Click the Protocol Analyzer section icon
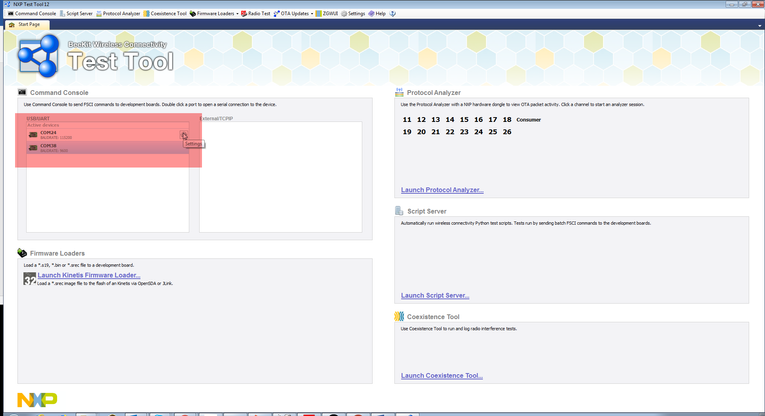The height and width of the screenshot is (416, 765). pos(399,92)
